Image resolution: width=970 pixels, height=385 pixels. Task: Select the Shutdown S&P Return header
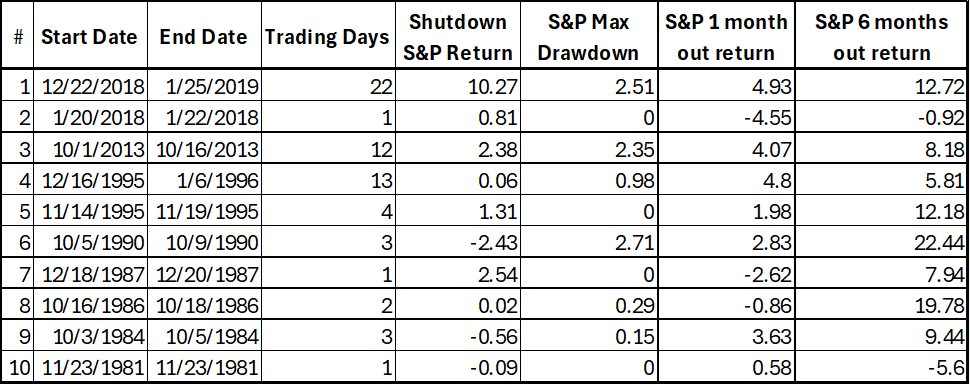[457, 36]
